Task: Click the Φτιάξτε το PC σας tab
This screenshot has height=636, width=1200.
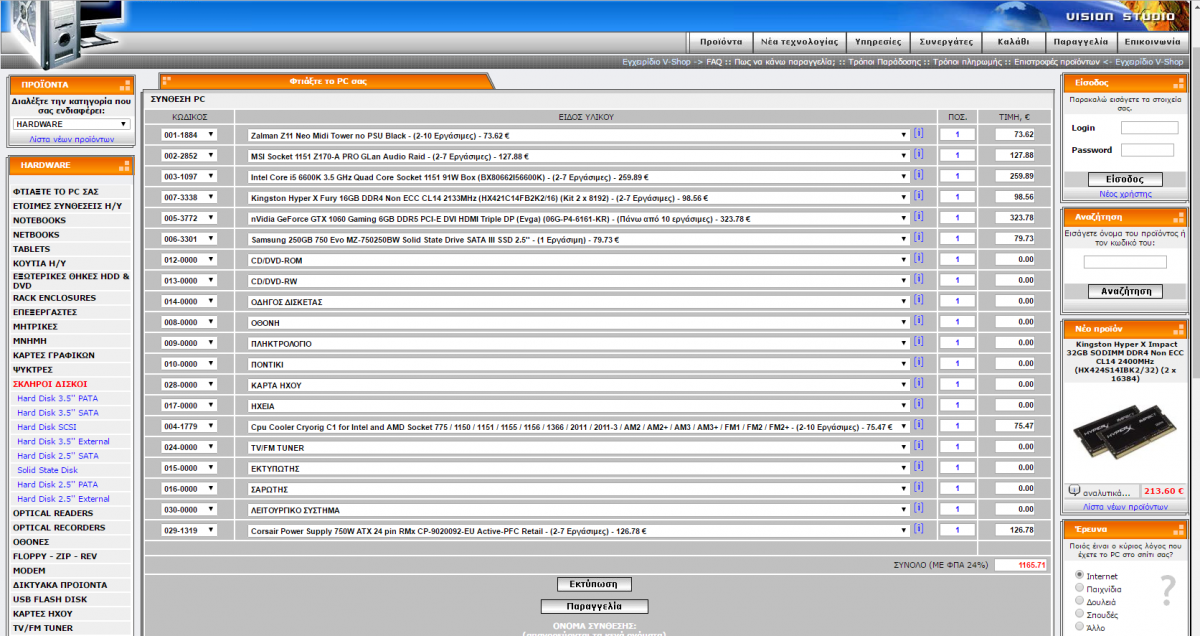Action: click(x=329, y=81)
